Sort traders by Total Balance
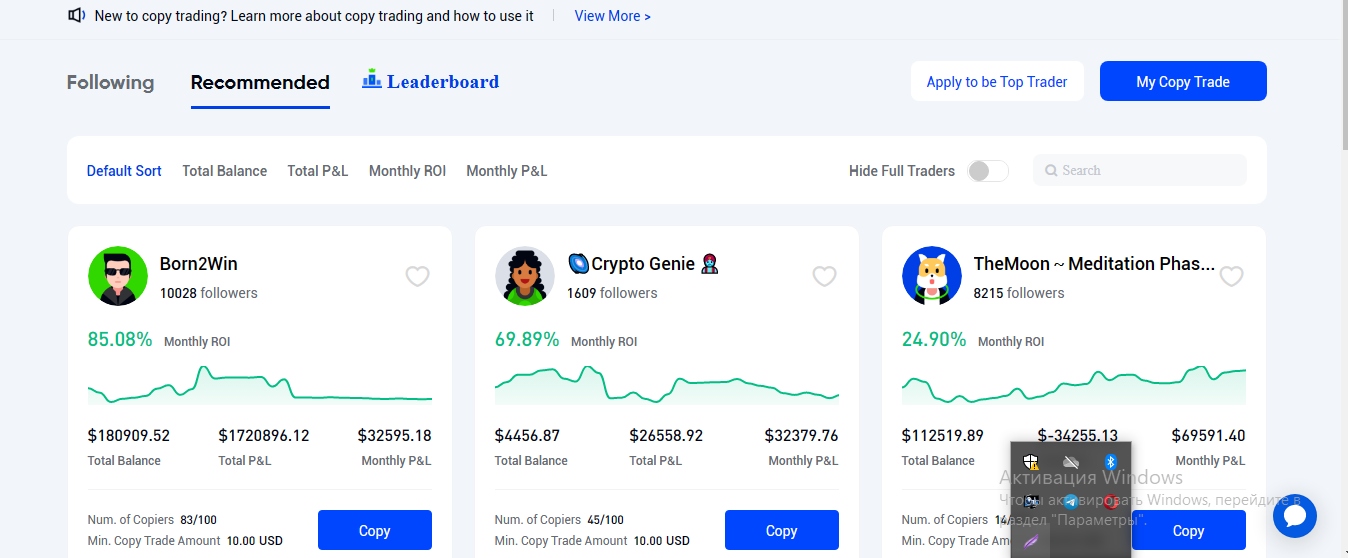This screenshot has height=558, width=1348. pos(224,171)
